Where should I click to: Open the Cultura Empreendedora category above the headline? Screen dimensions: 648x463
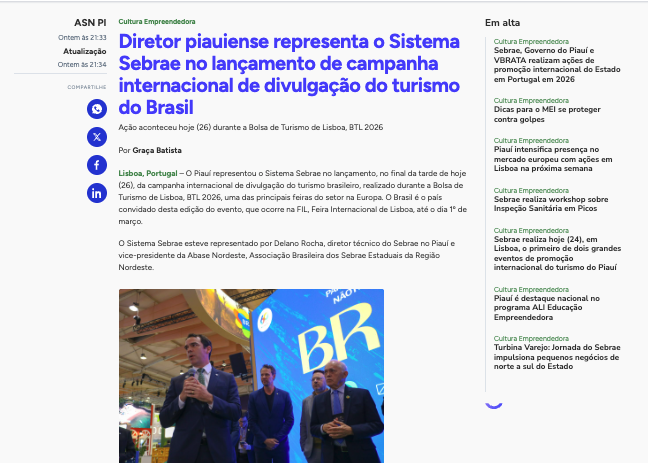click(157, 21)
